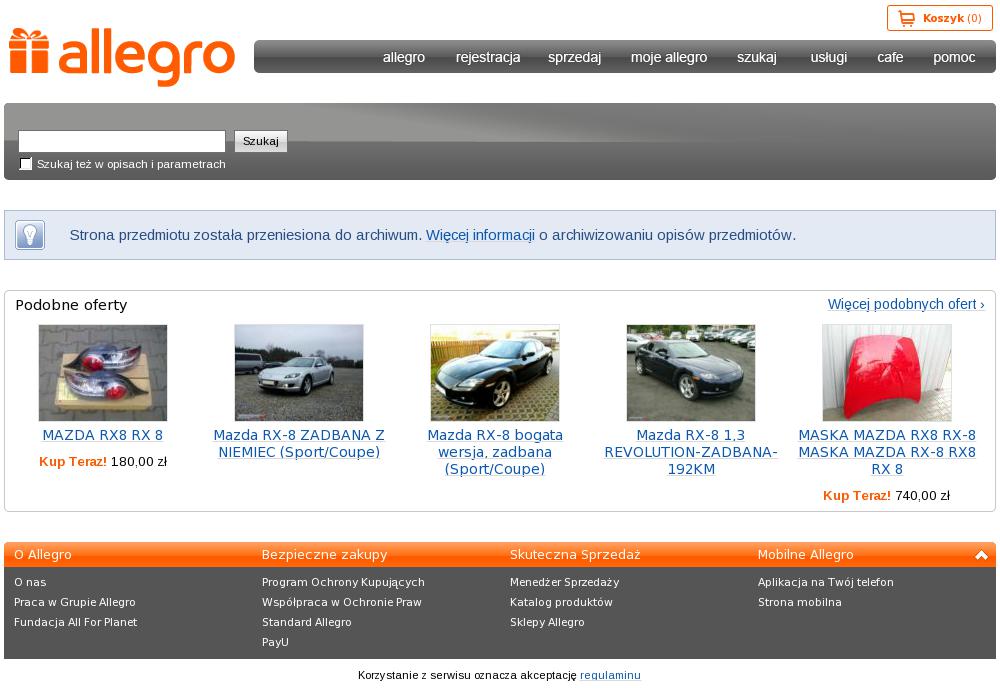Open Menedżer Sprzedaży footer link
Image resolution: width=1000 pixels, height=695 pixels.
[564, 582]
